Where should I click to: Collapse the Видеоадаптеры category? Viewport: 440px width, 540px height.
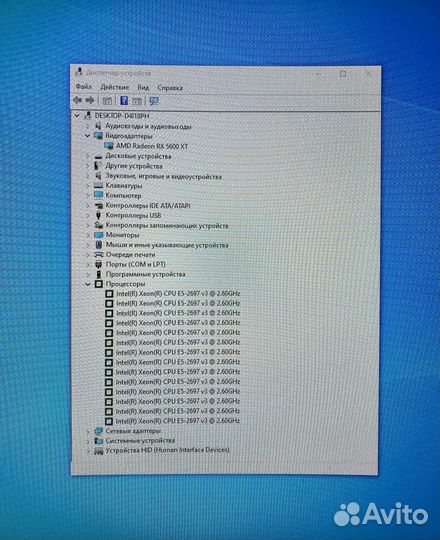coord(88,136)
